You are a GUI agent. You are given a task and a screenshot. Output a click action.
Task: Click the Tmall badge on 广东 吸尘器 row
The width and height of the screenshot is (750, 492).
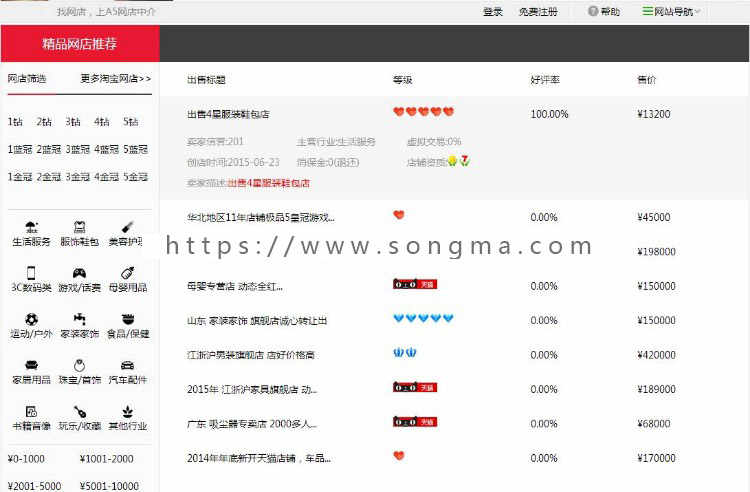tap(415, 422)
